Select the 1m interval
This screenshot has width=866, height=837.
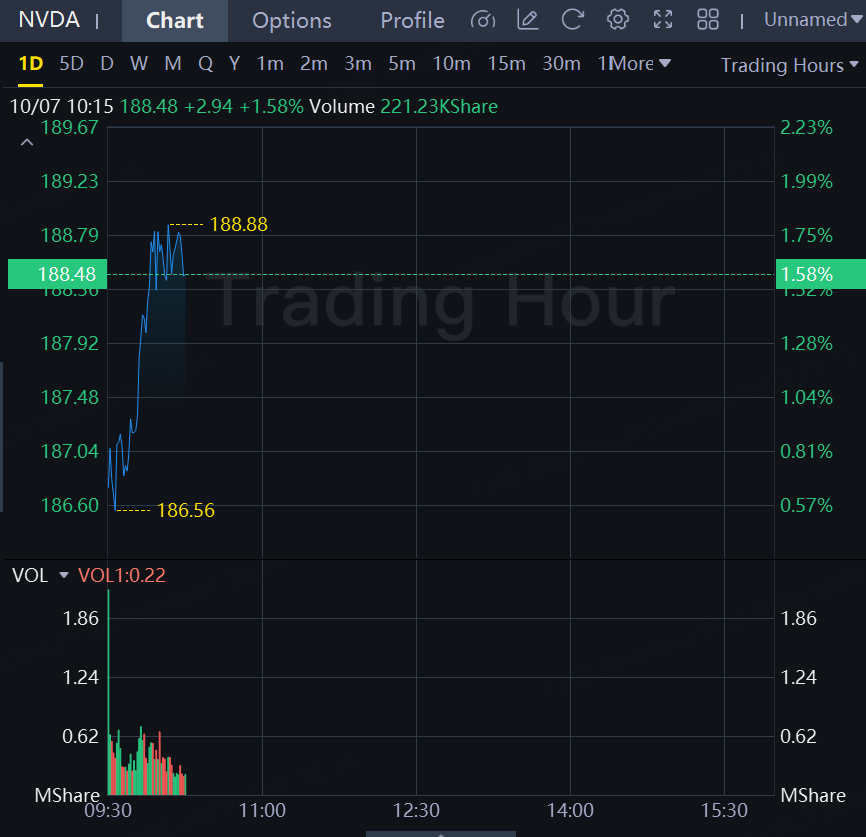(270, 64)
